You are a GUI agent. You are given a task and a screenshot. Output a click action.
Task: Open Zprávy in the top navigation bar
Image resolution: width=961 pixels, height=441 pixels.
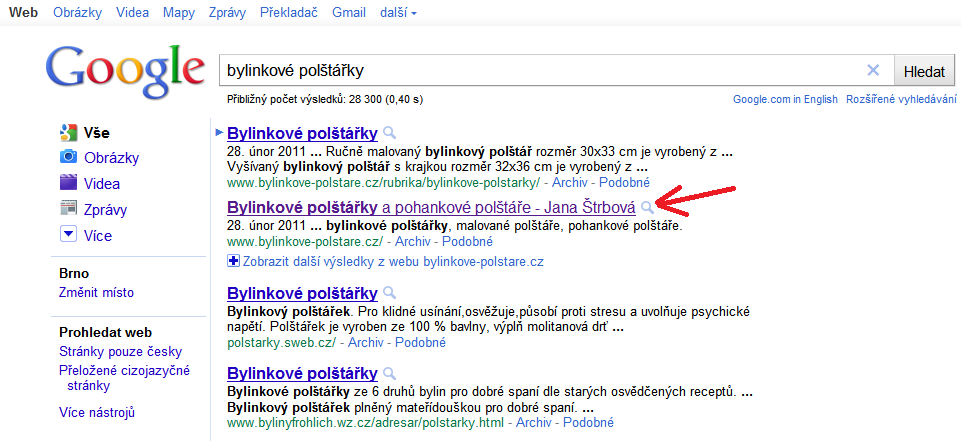point(227,12)
